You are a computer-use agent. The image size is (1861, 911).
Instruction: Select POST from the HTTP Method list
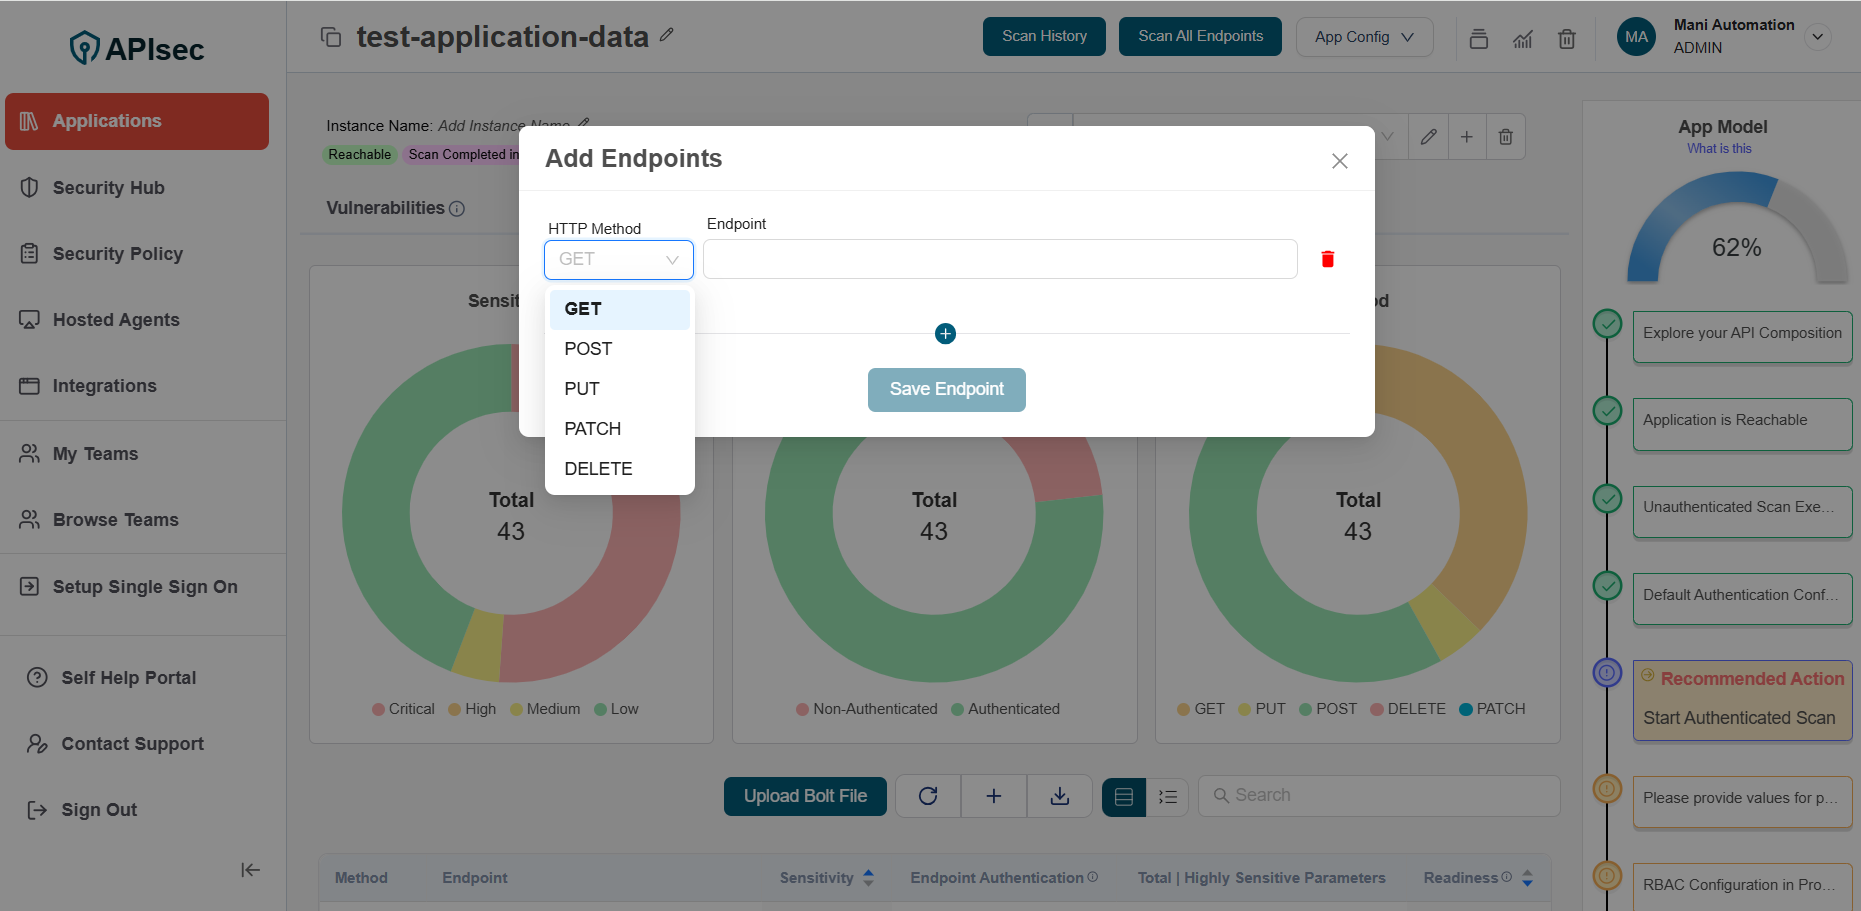588,348
